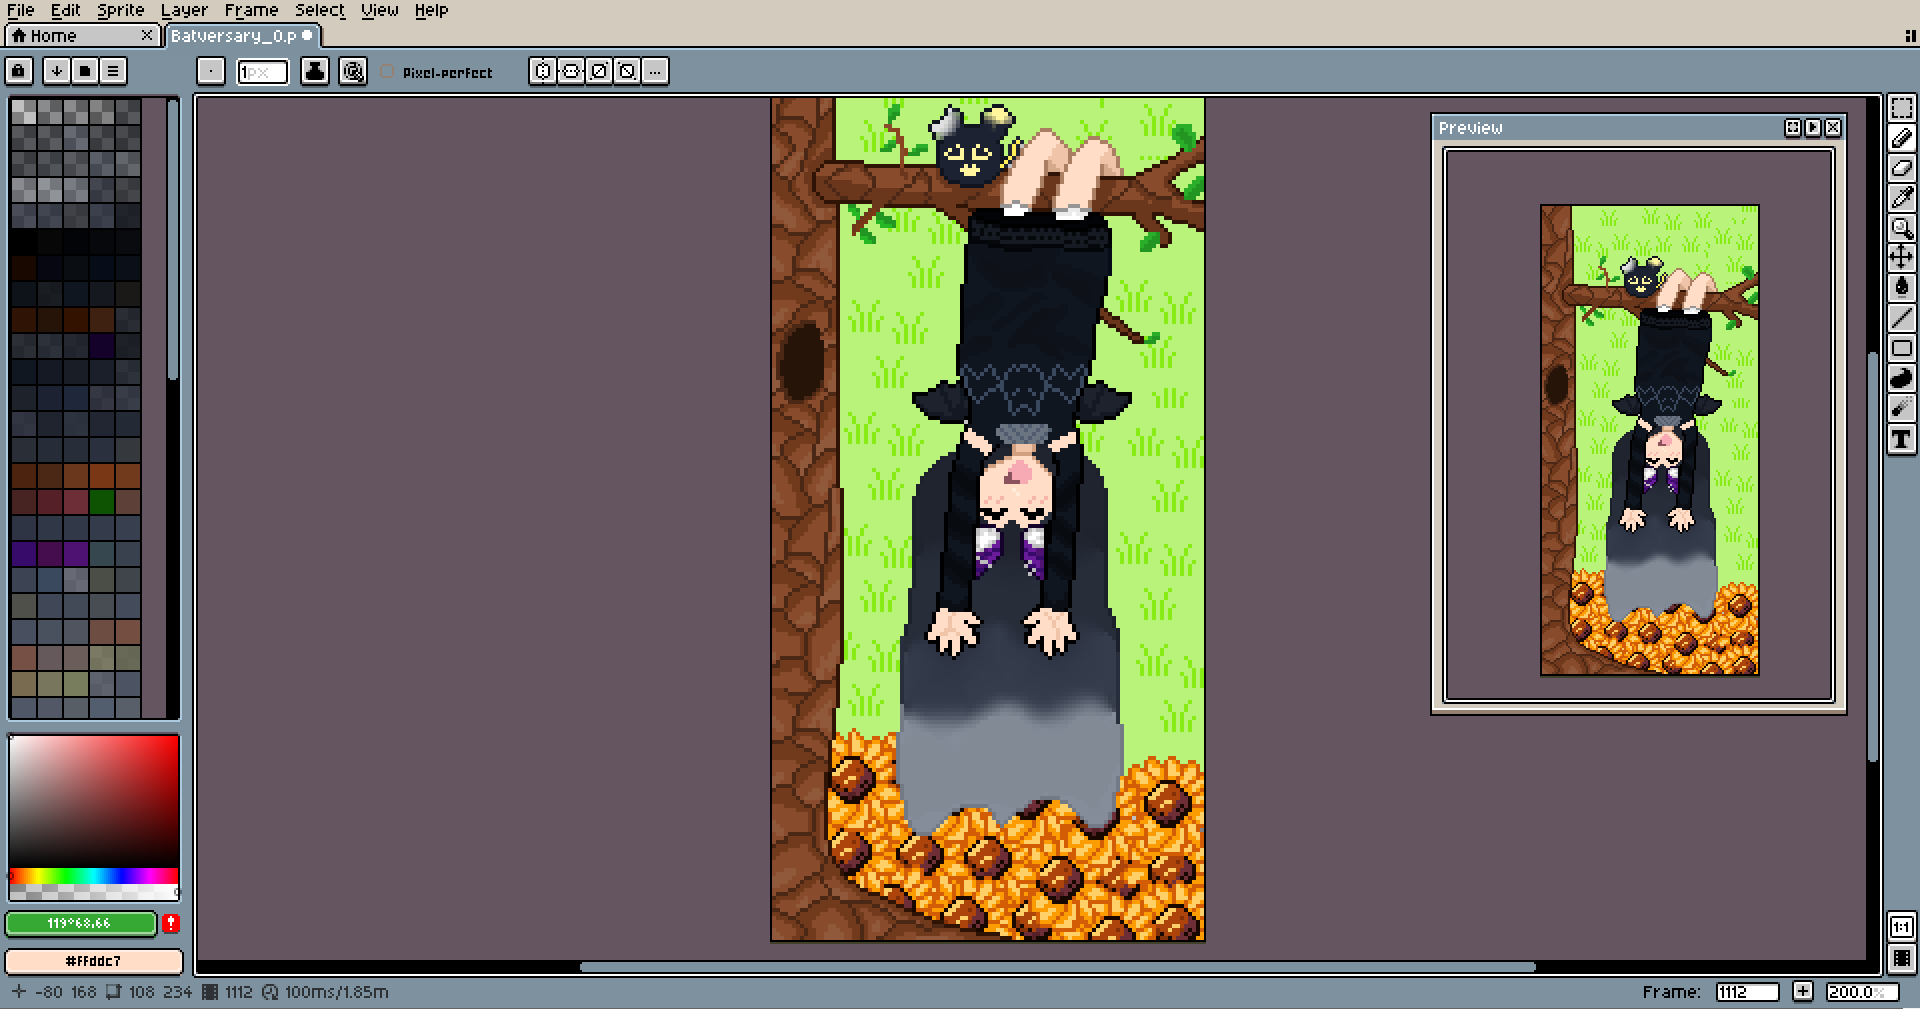The width and height of the screenshot is (1920, 1009).
Task: Toggle horizontal symmetry mode button
Action: [x=542, y=71]
